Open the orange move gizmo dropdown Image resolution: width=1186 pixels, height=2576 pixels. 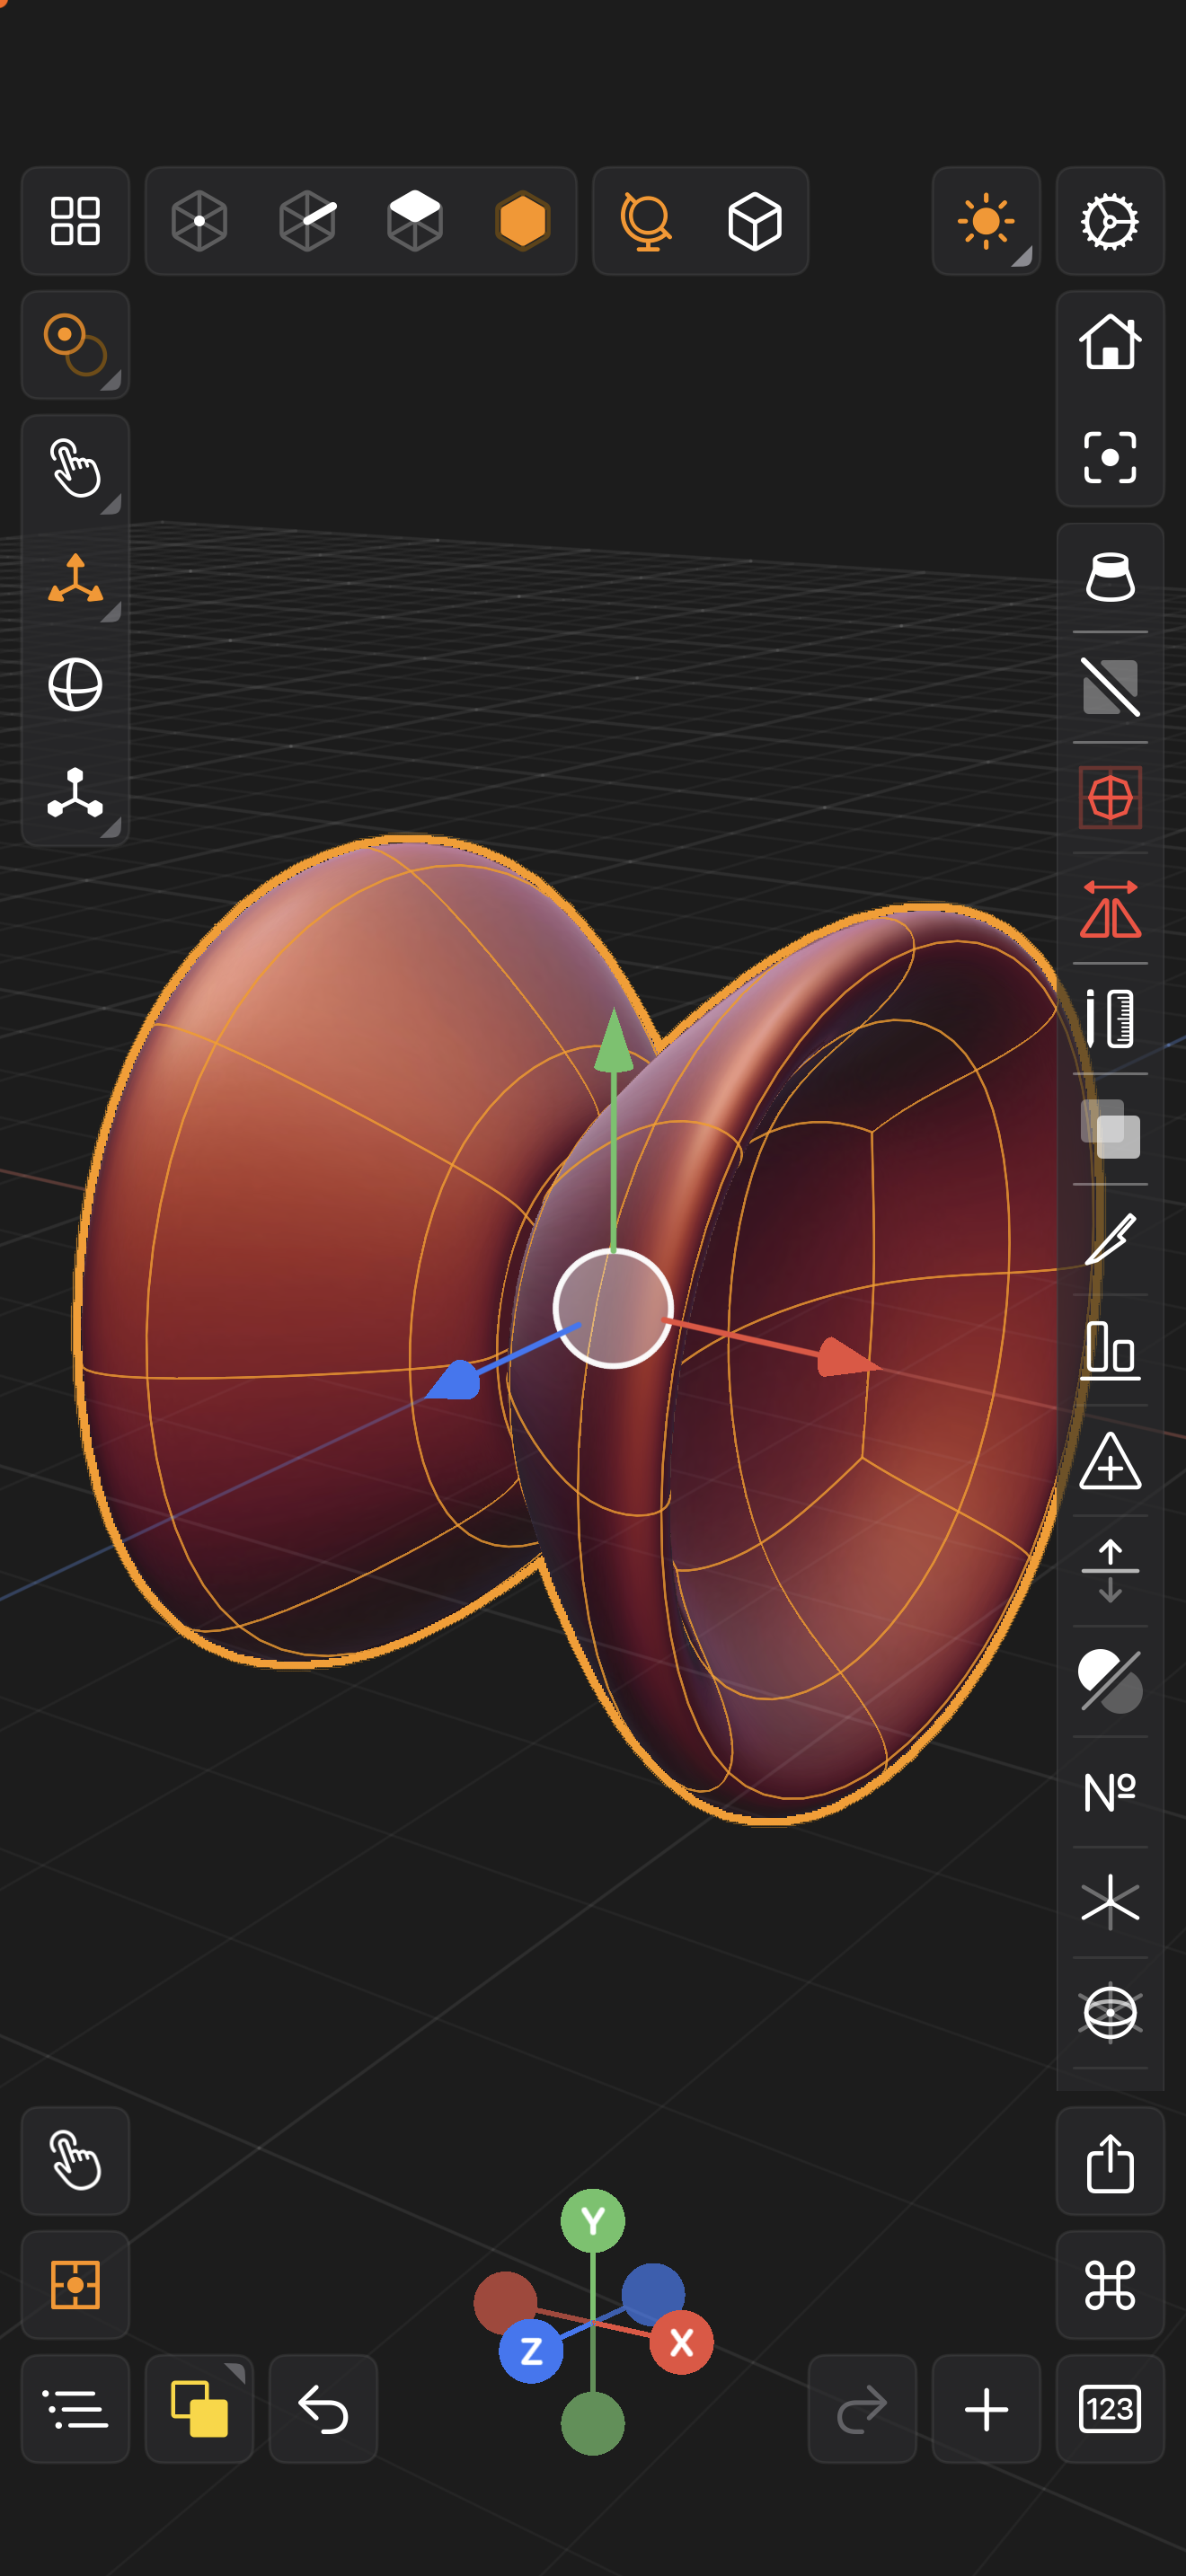point(75,579)
